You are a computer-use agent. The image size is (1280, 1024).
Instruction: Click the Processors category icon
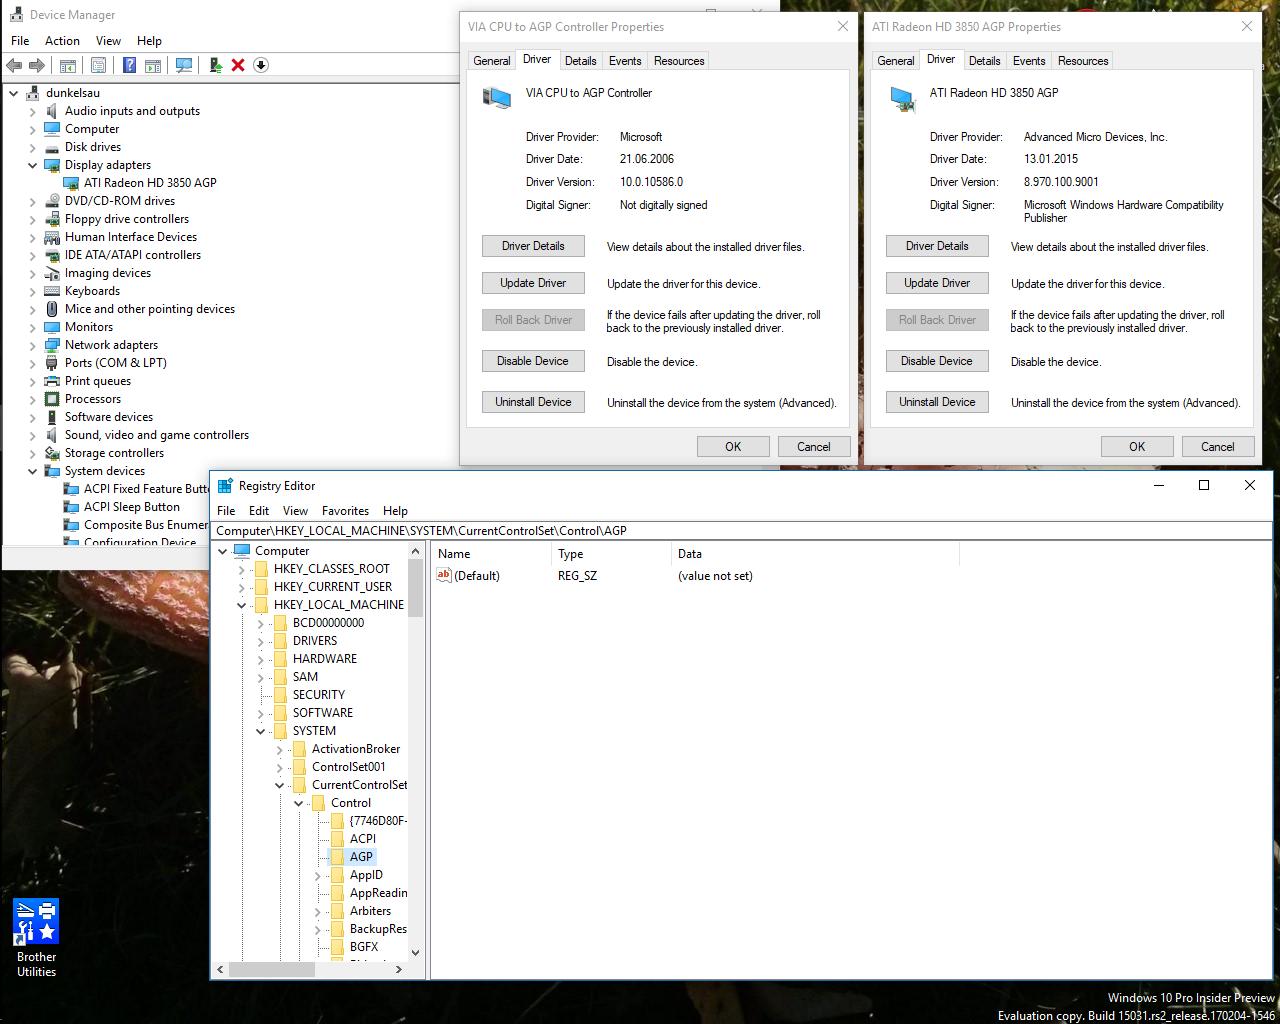pos(52,399)
